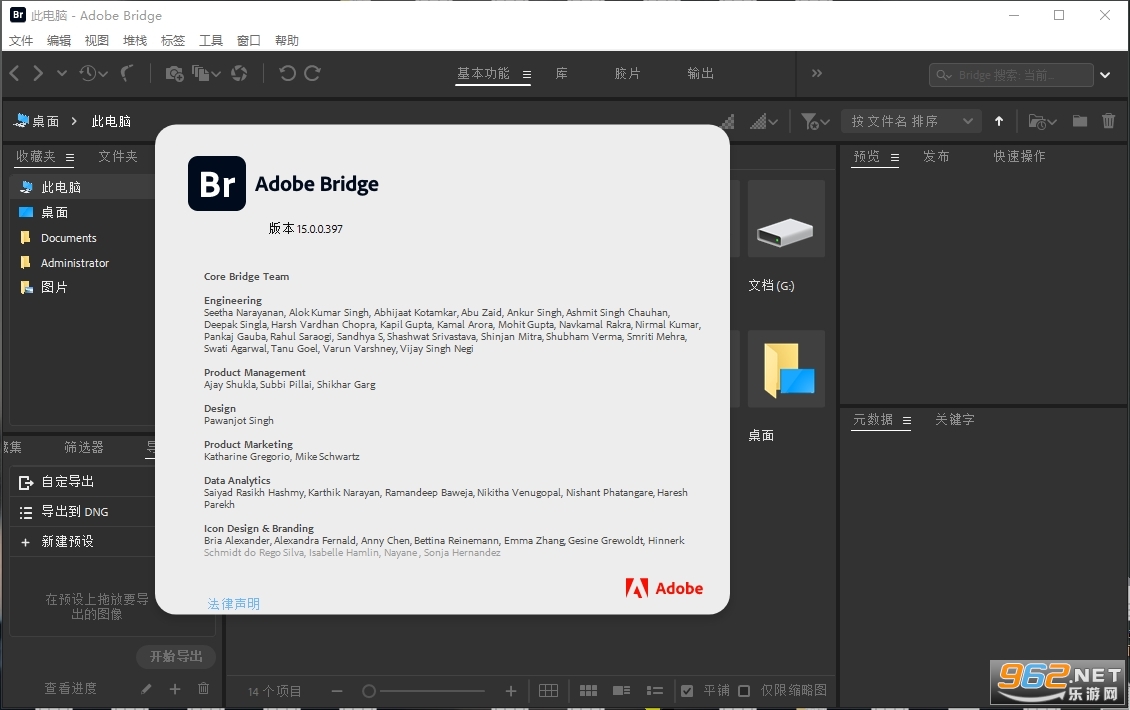The image size is (1130, 710).
Task: Open the parent folders dropdown chevron
Action: 62,73
